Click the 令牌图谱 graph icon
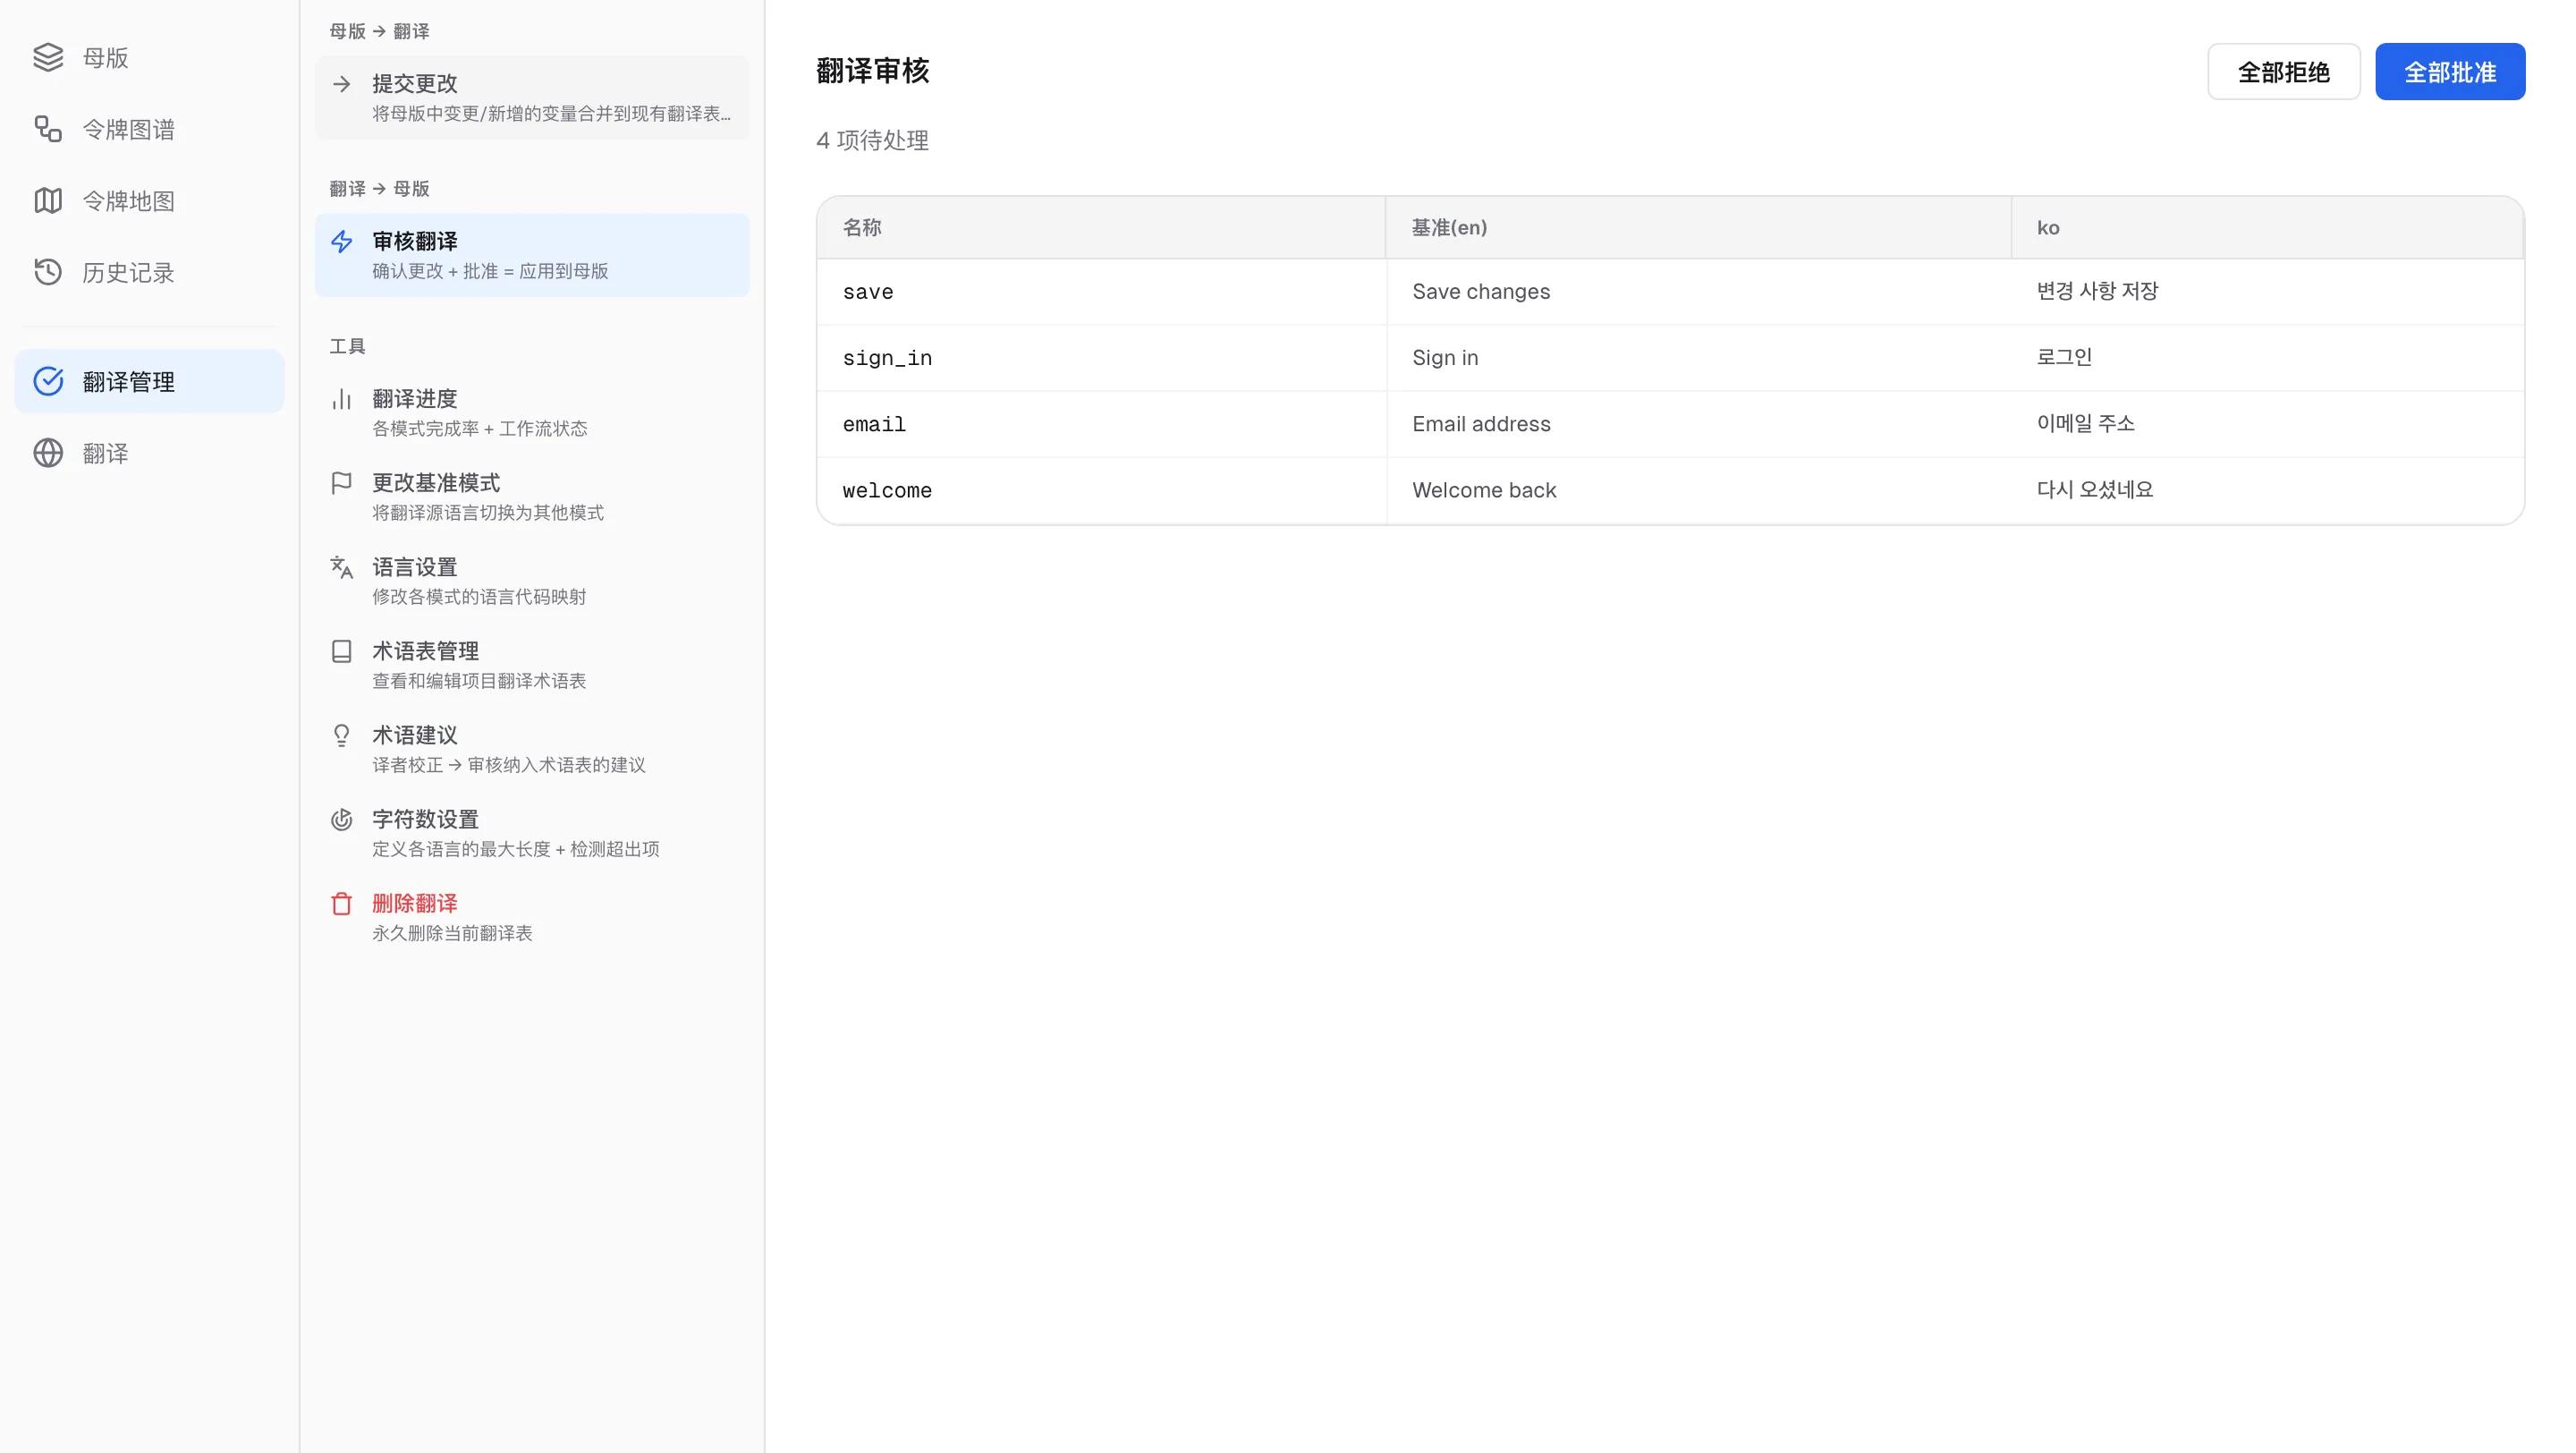Screen dimensions: 2576x1453 coord(48,129)
